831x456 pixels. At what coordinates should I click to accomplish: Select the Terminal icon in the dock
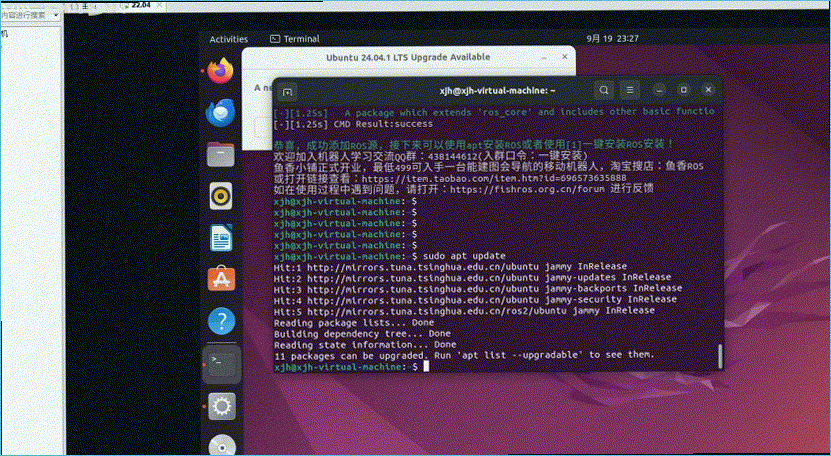222,365
